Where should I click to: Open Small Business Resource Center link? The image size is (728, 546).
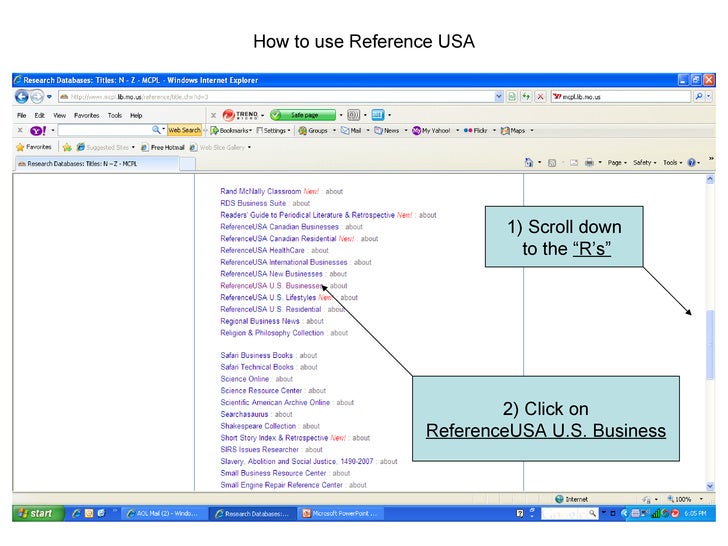[x=273, y=473]
